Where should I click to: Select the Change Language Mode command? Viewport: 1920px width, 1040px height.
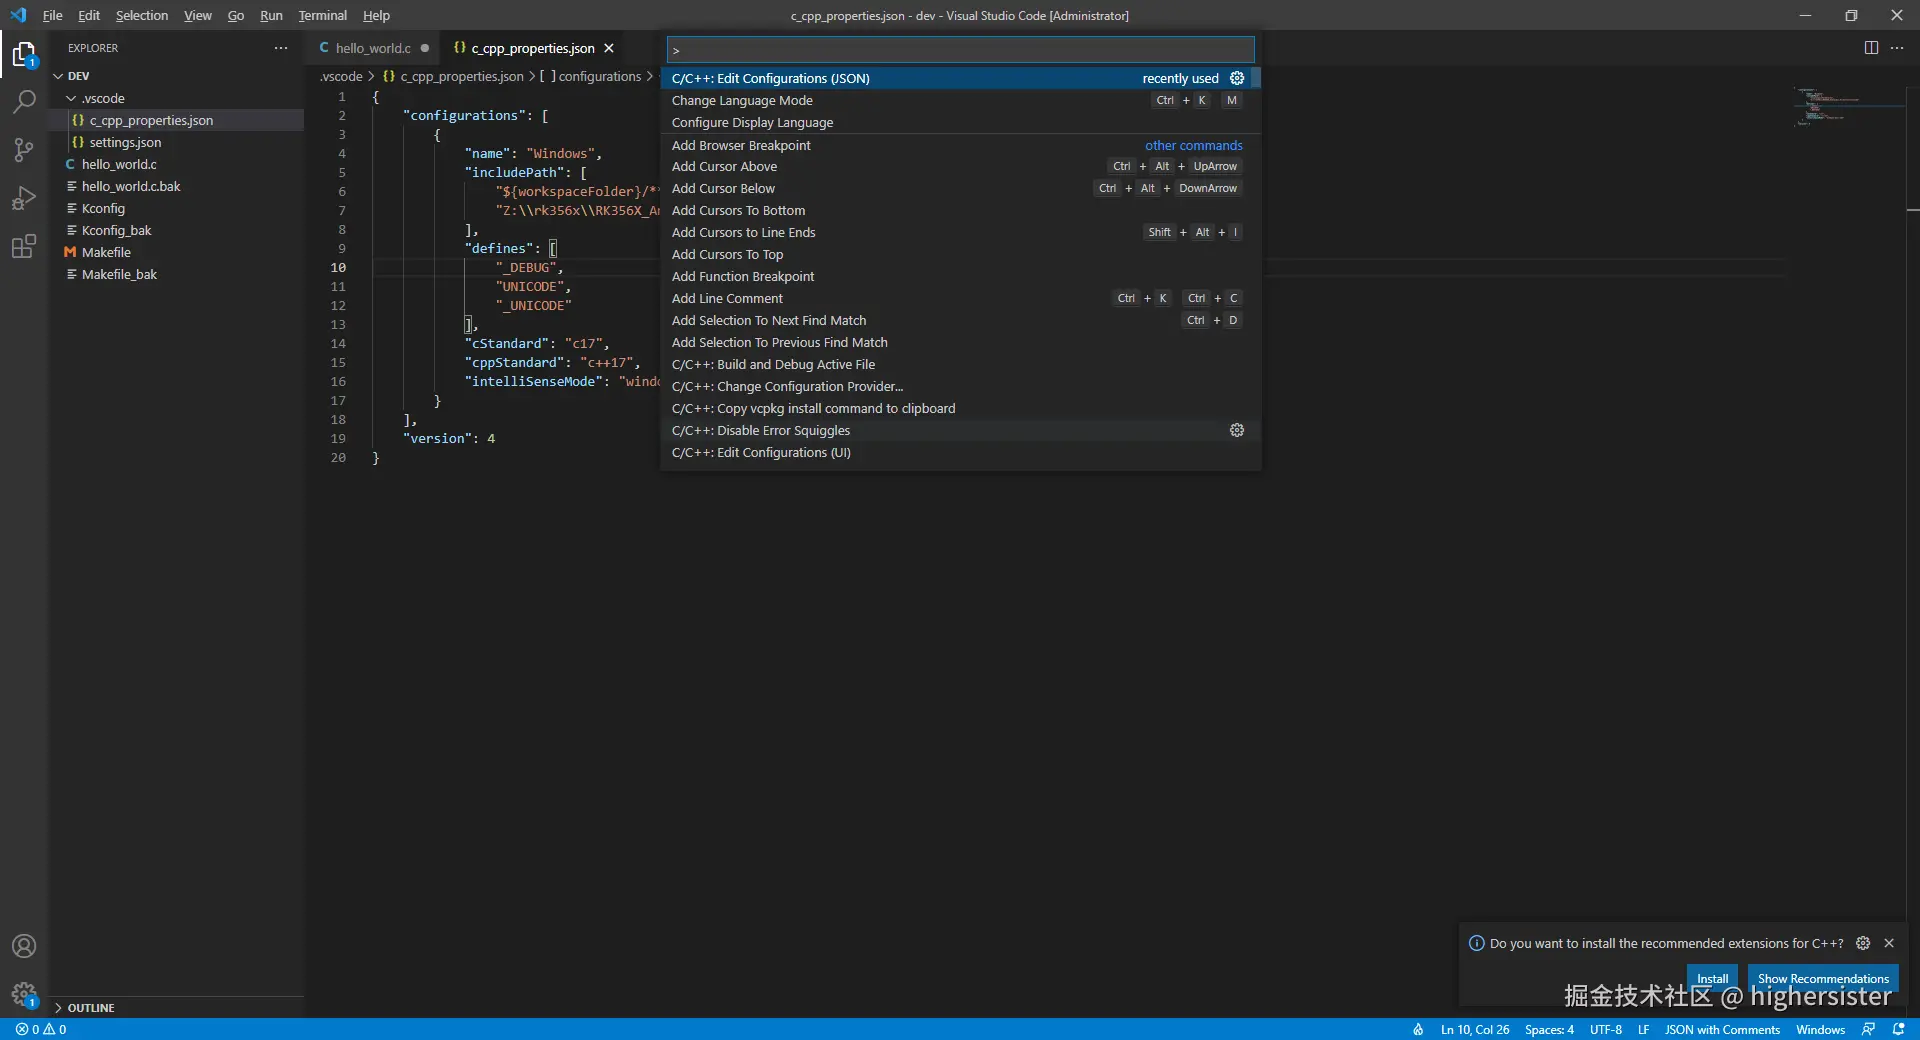[960, 100]
